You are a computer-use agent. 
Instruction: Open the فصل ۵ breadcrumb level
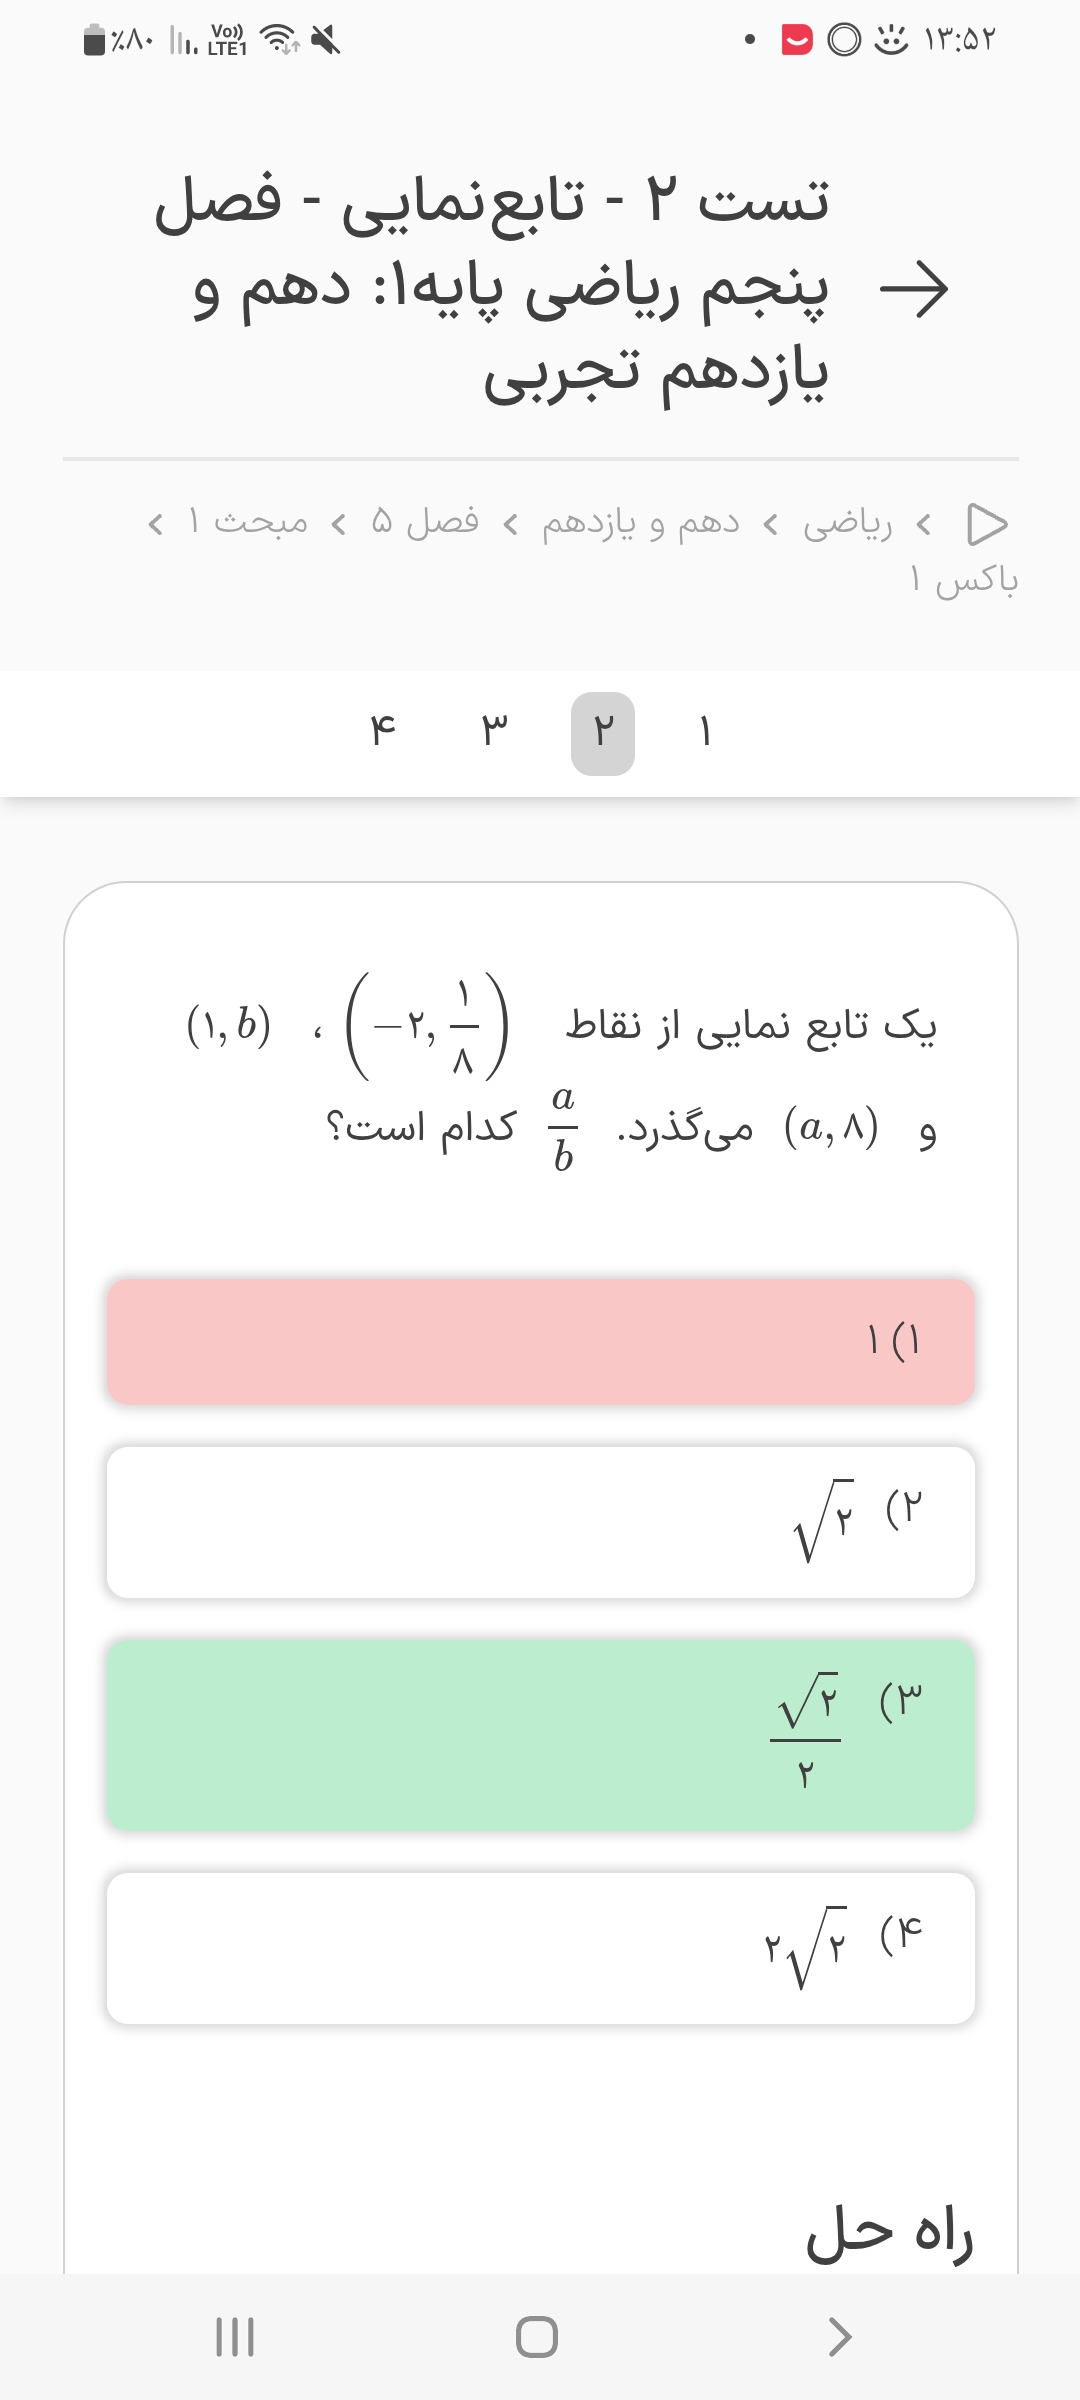click(425, 522)
